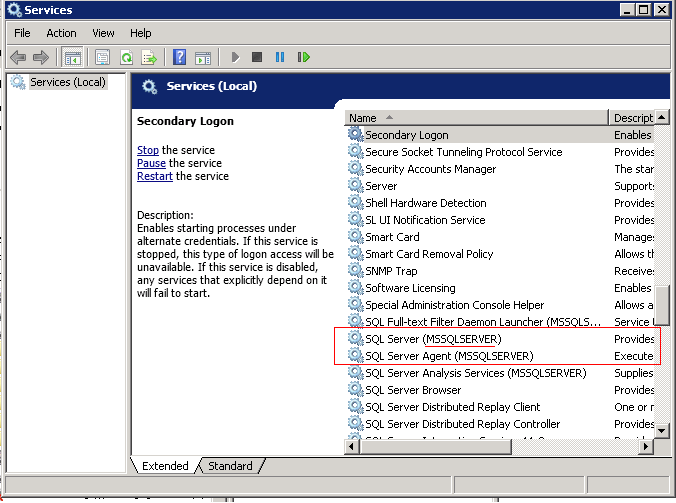Select Services (Local) in the console tree
The image size is (676, 503).
coord(67,82)
